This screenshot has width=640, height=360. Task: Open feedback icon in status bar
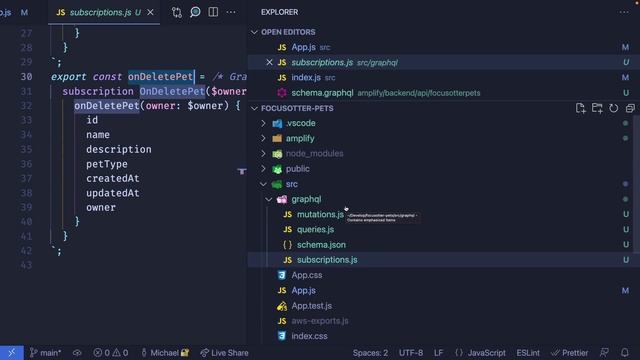[x=604, y=353]
